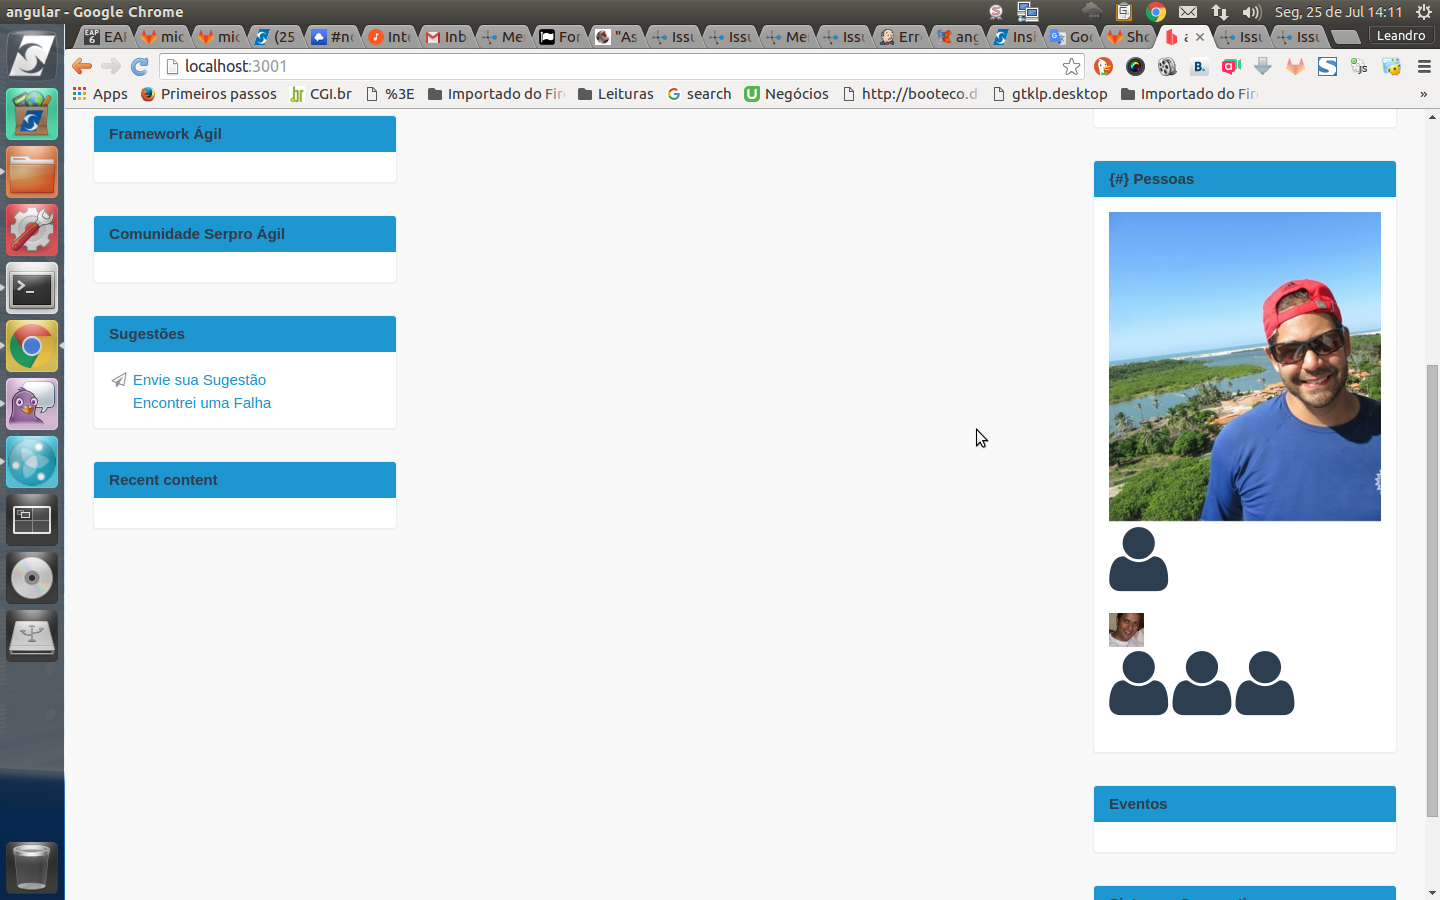The image size is (1440, 900).
Task: Switch to the 'Sho' GitLab tab
Action: click(1128, 37)
